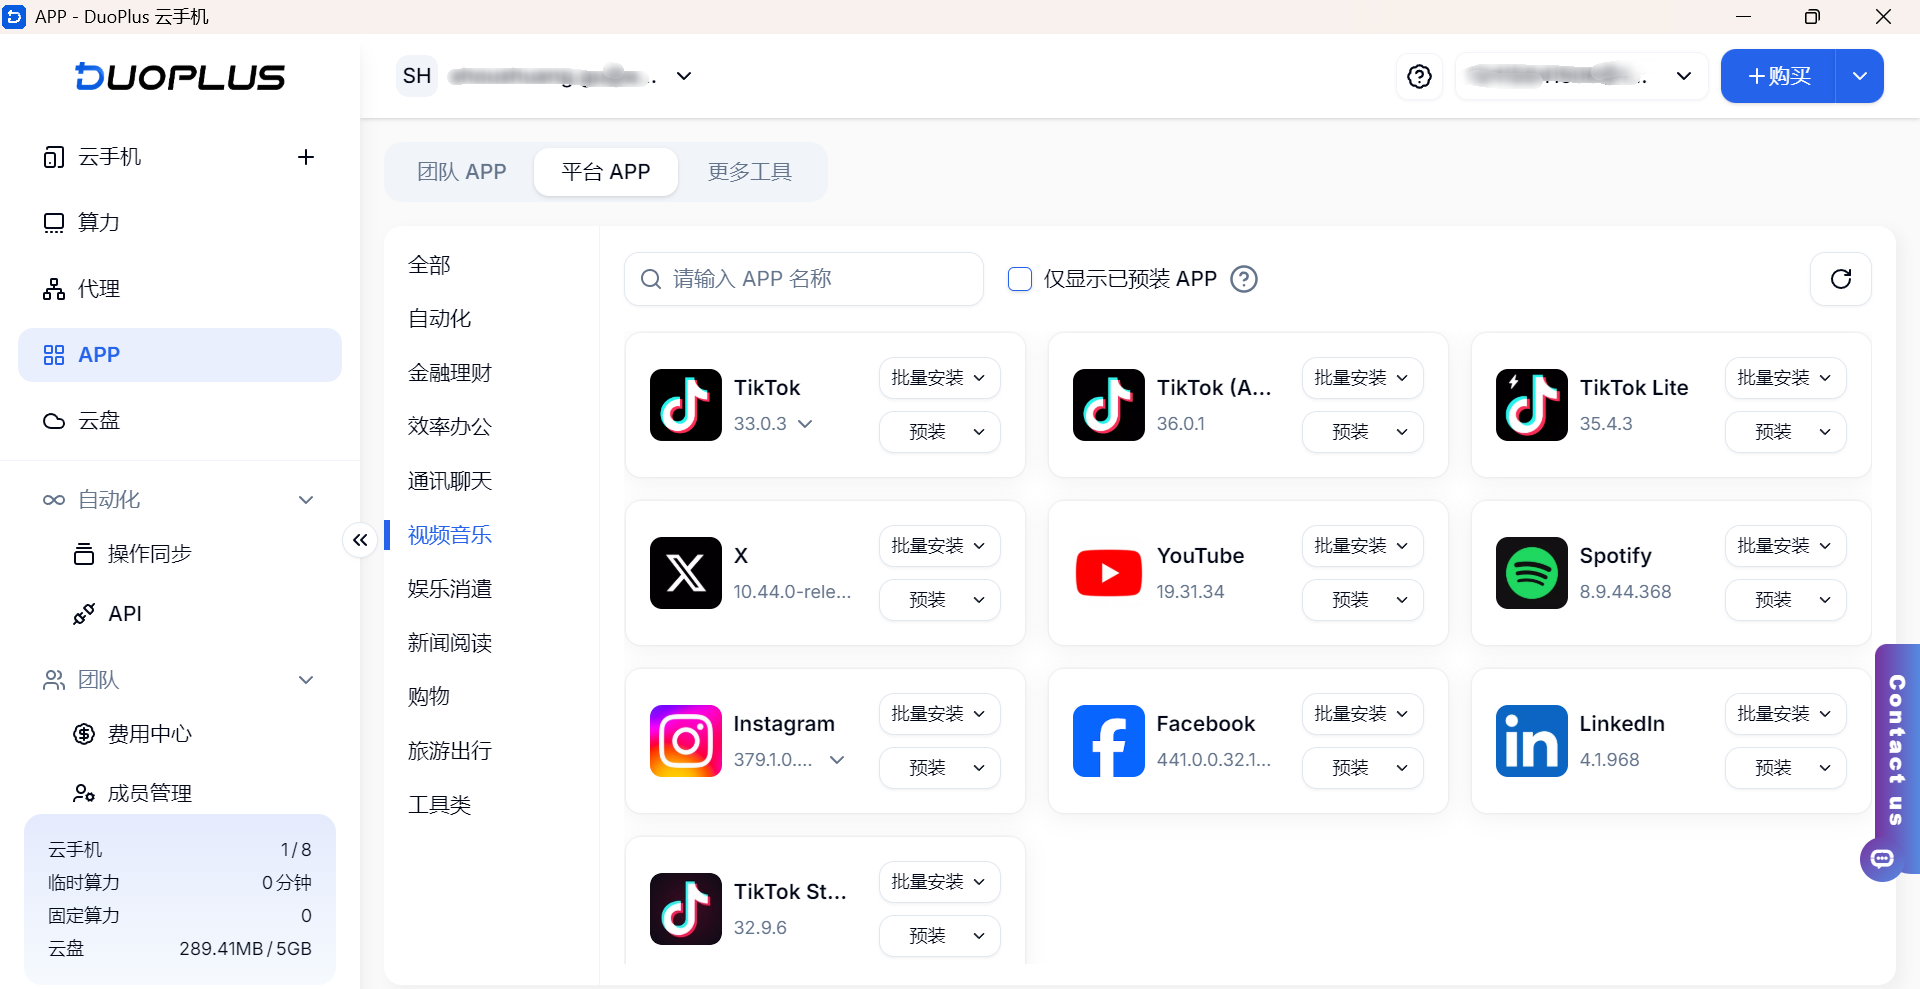Add a cloud phone with plus icon
The width and height of the screenshot is (1920, 989).
pyautogui.click(x=306, y=157)
